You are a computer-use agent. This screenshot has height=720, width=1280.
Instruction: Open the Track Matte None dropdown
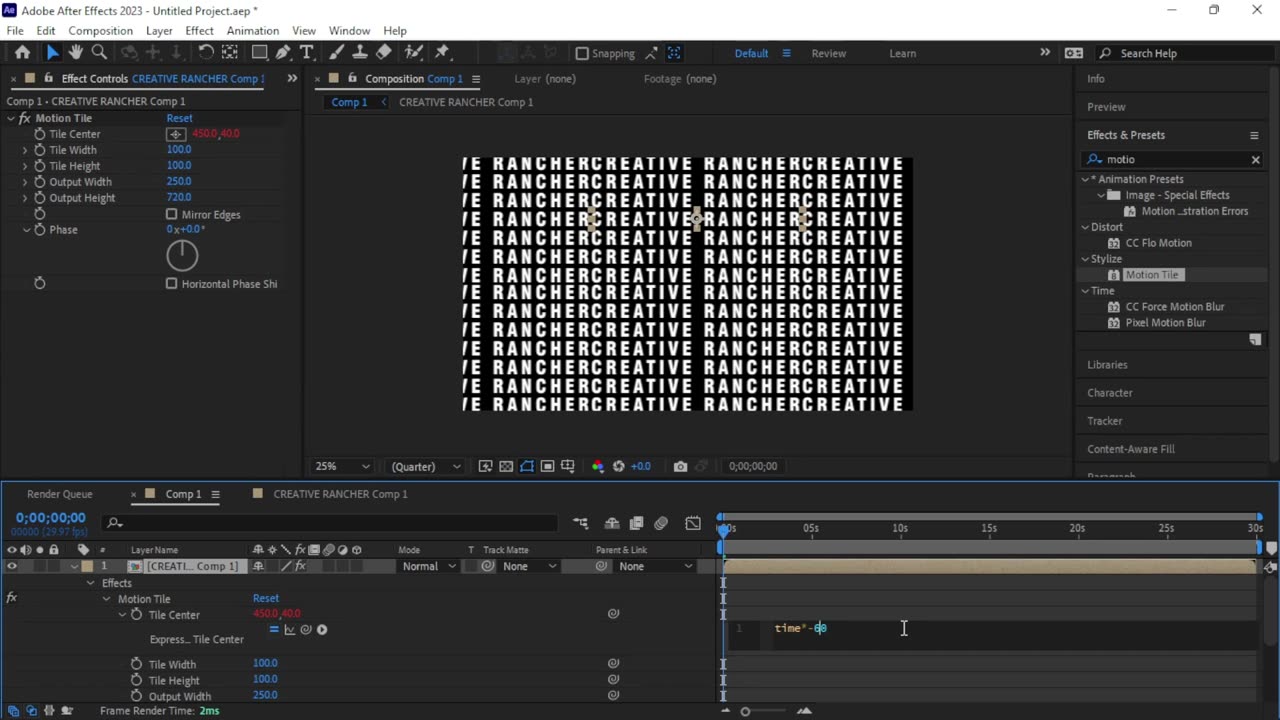tap(529, 566)
